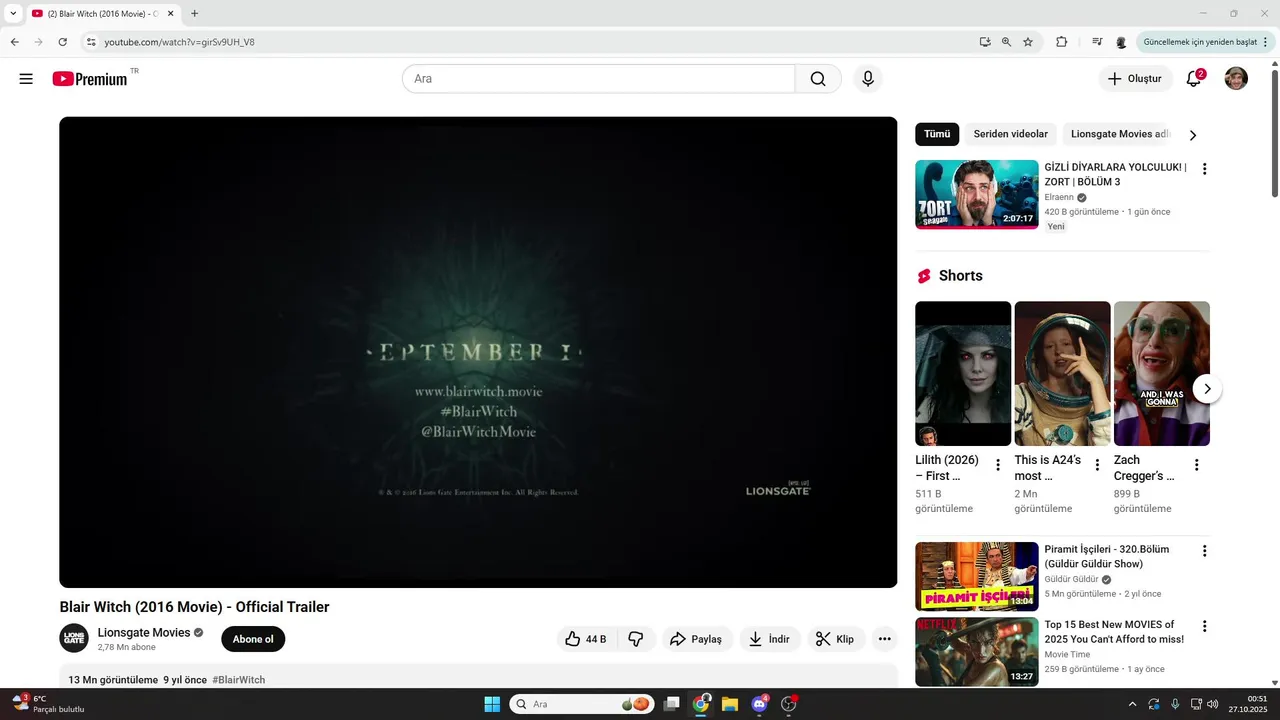Image resolution: width=1280 pixels, height=720 pixels.
Task: Open account avatar menu on YouTube
Action: click(1236, 79)
